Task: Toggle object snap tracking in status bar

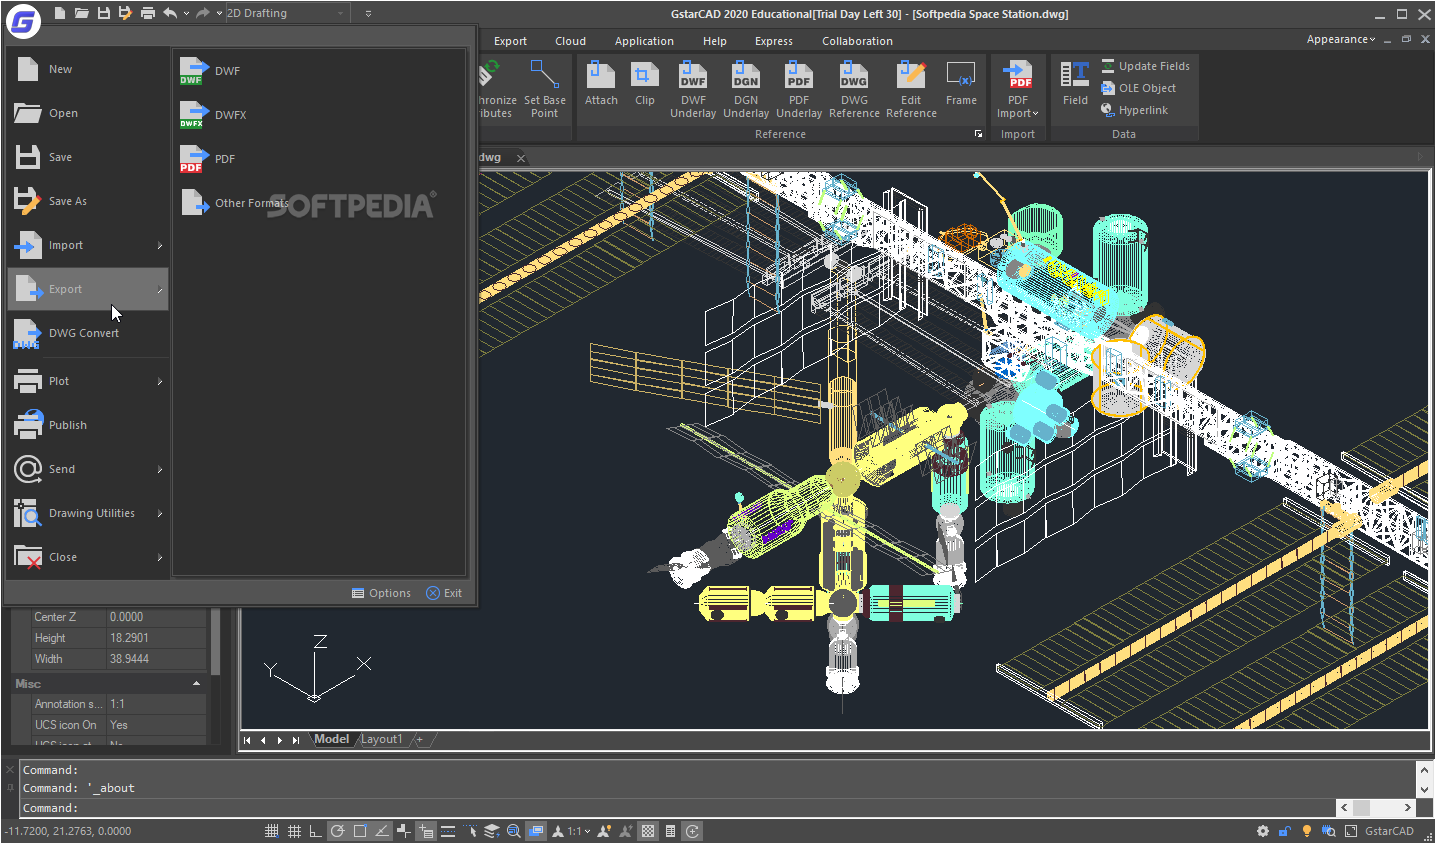Action: coord(382,831)
